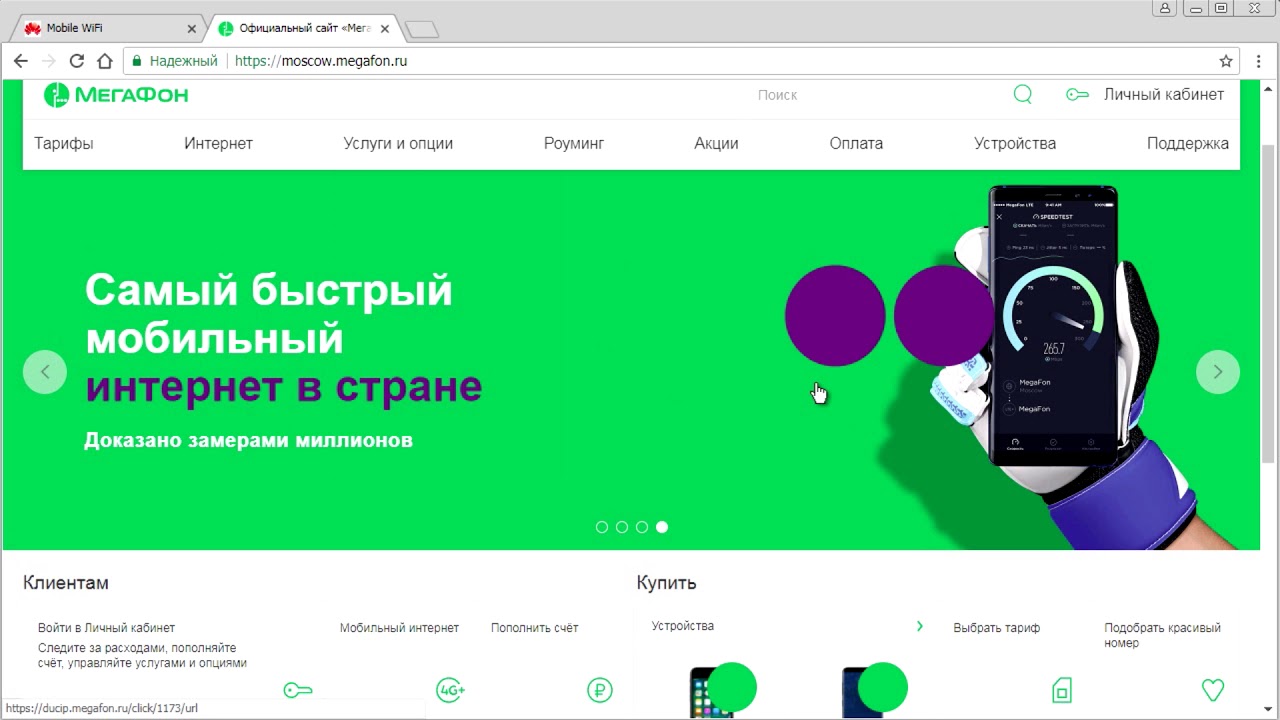Click the green padlock security icon
Screen dimensions: 1280x720
coord(138,61)
